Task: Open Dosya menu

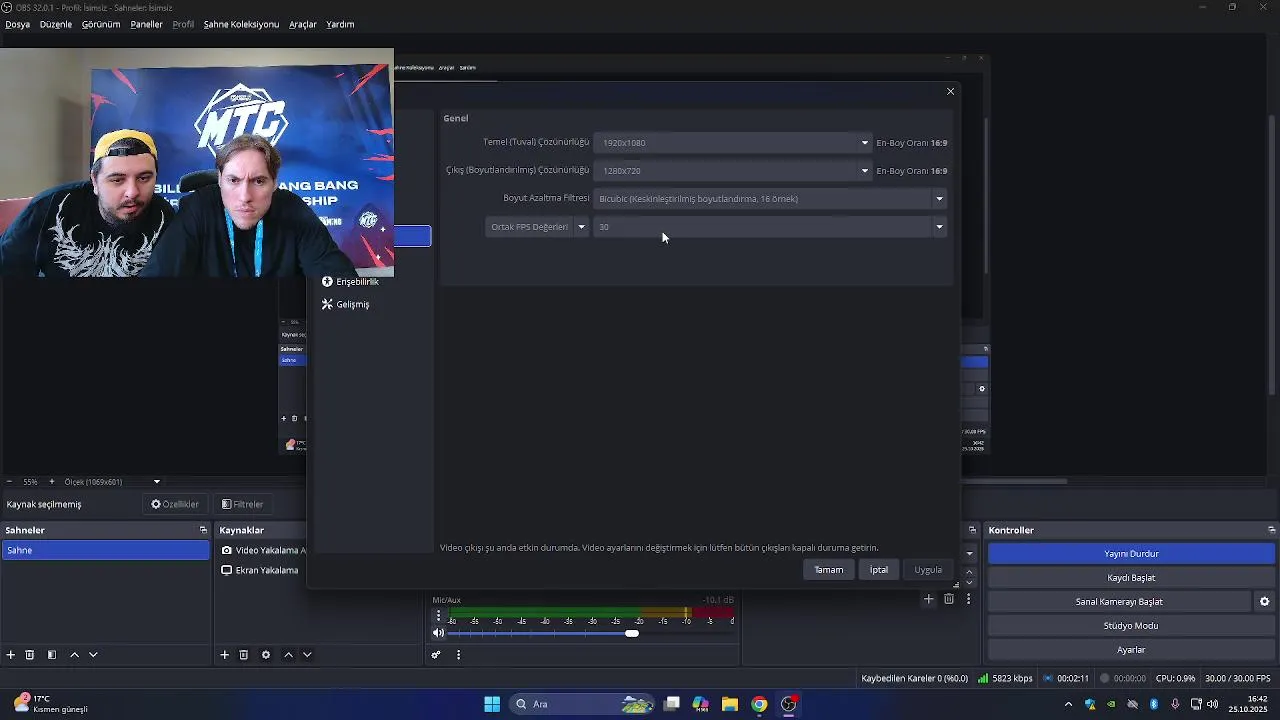Action: click(17, 24)
